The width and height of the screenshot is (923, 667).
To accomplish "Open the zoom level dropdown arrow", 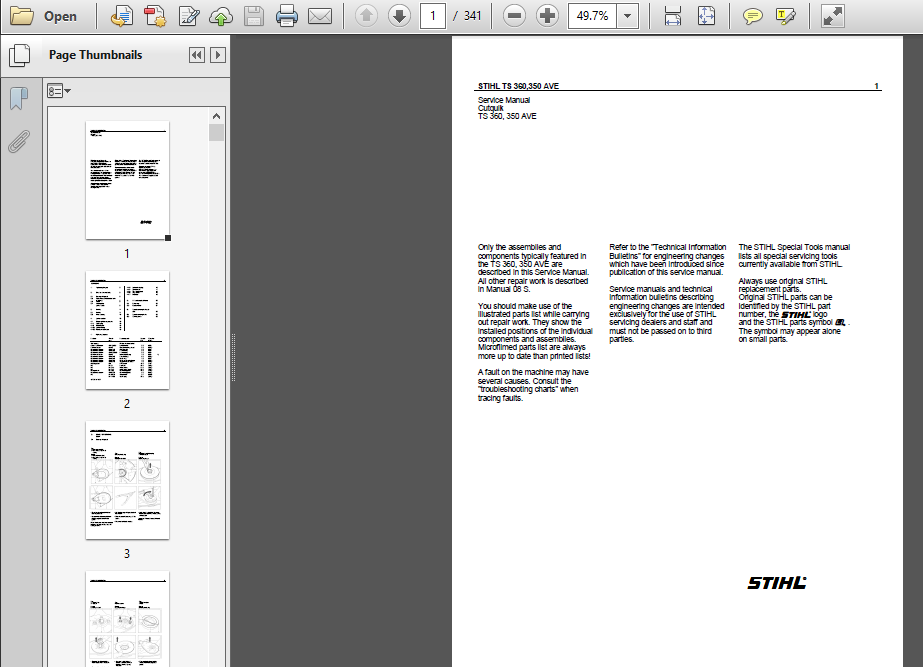I will pos(627,16).
